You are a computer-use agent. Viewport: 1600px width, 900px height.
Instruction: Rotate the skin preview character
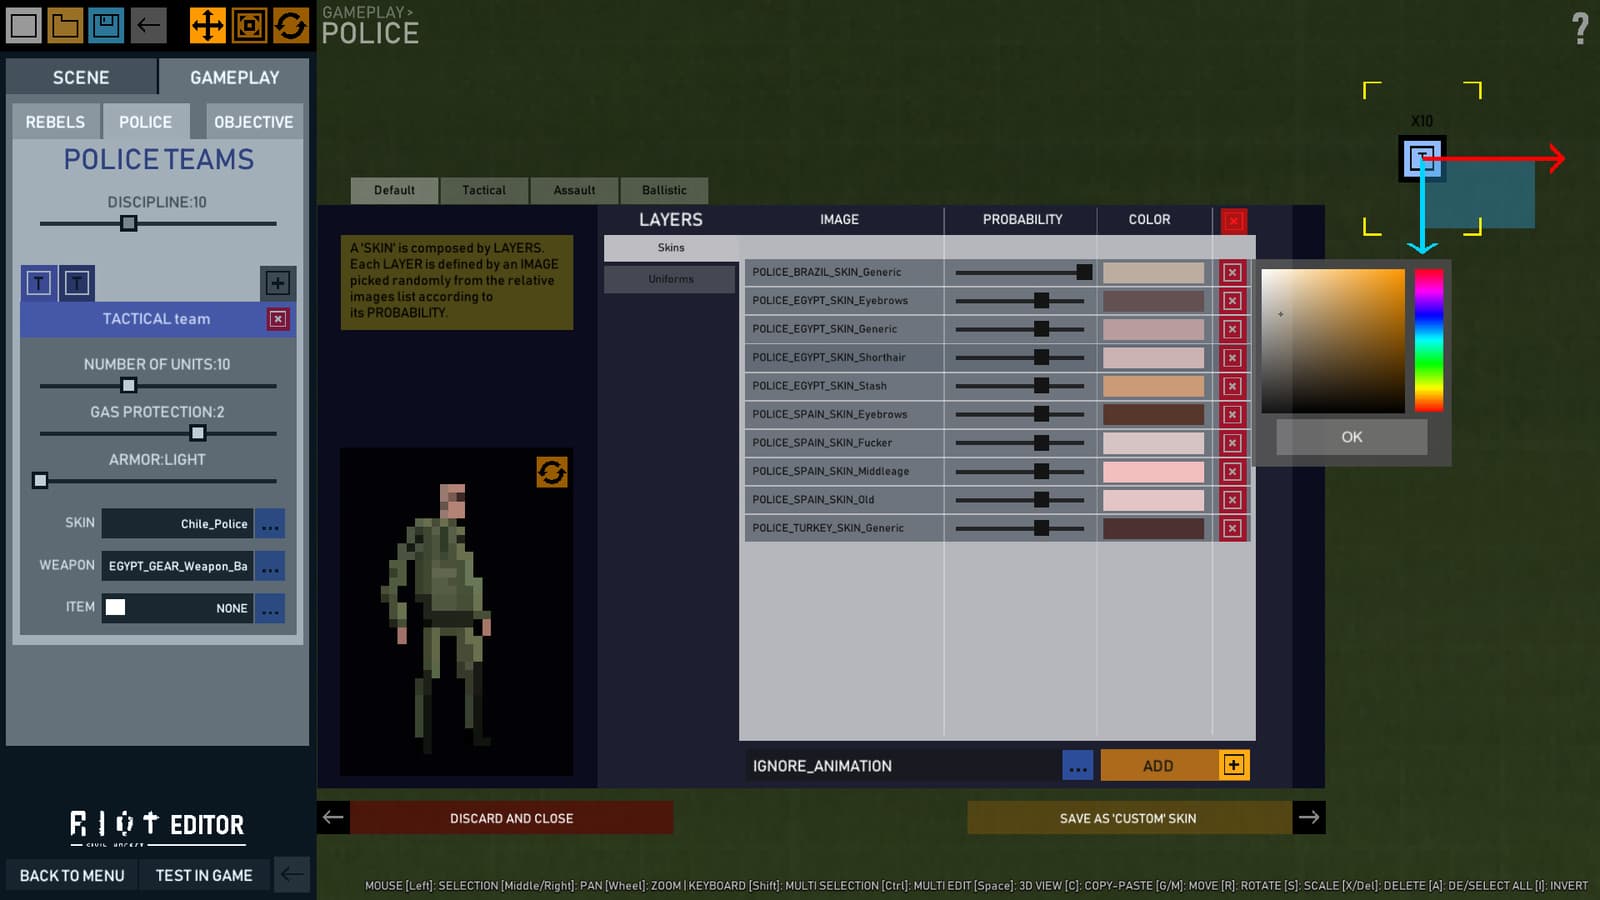point(552,472)
